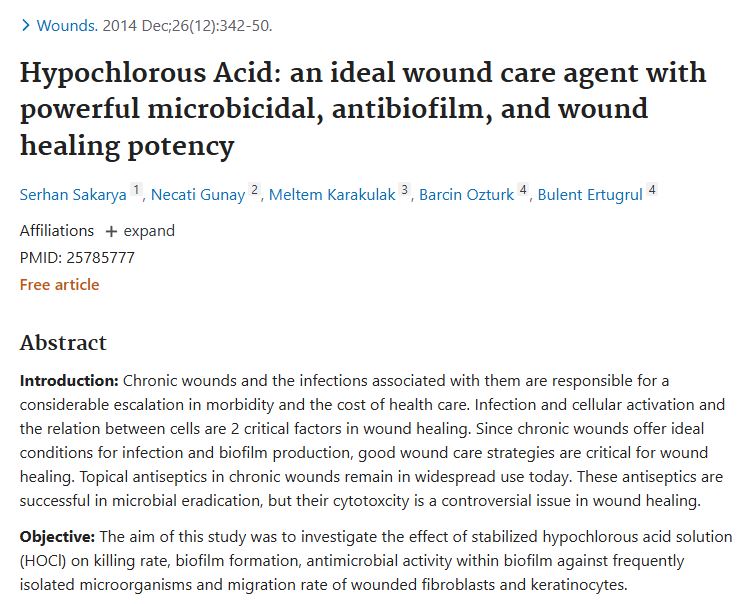Click the Hypochlorous Acid article title
The height and width of the screenshot is (604, 751).
pos(362,109)
